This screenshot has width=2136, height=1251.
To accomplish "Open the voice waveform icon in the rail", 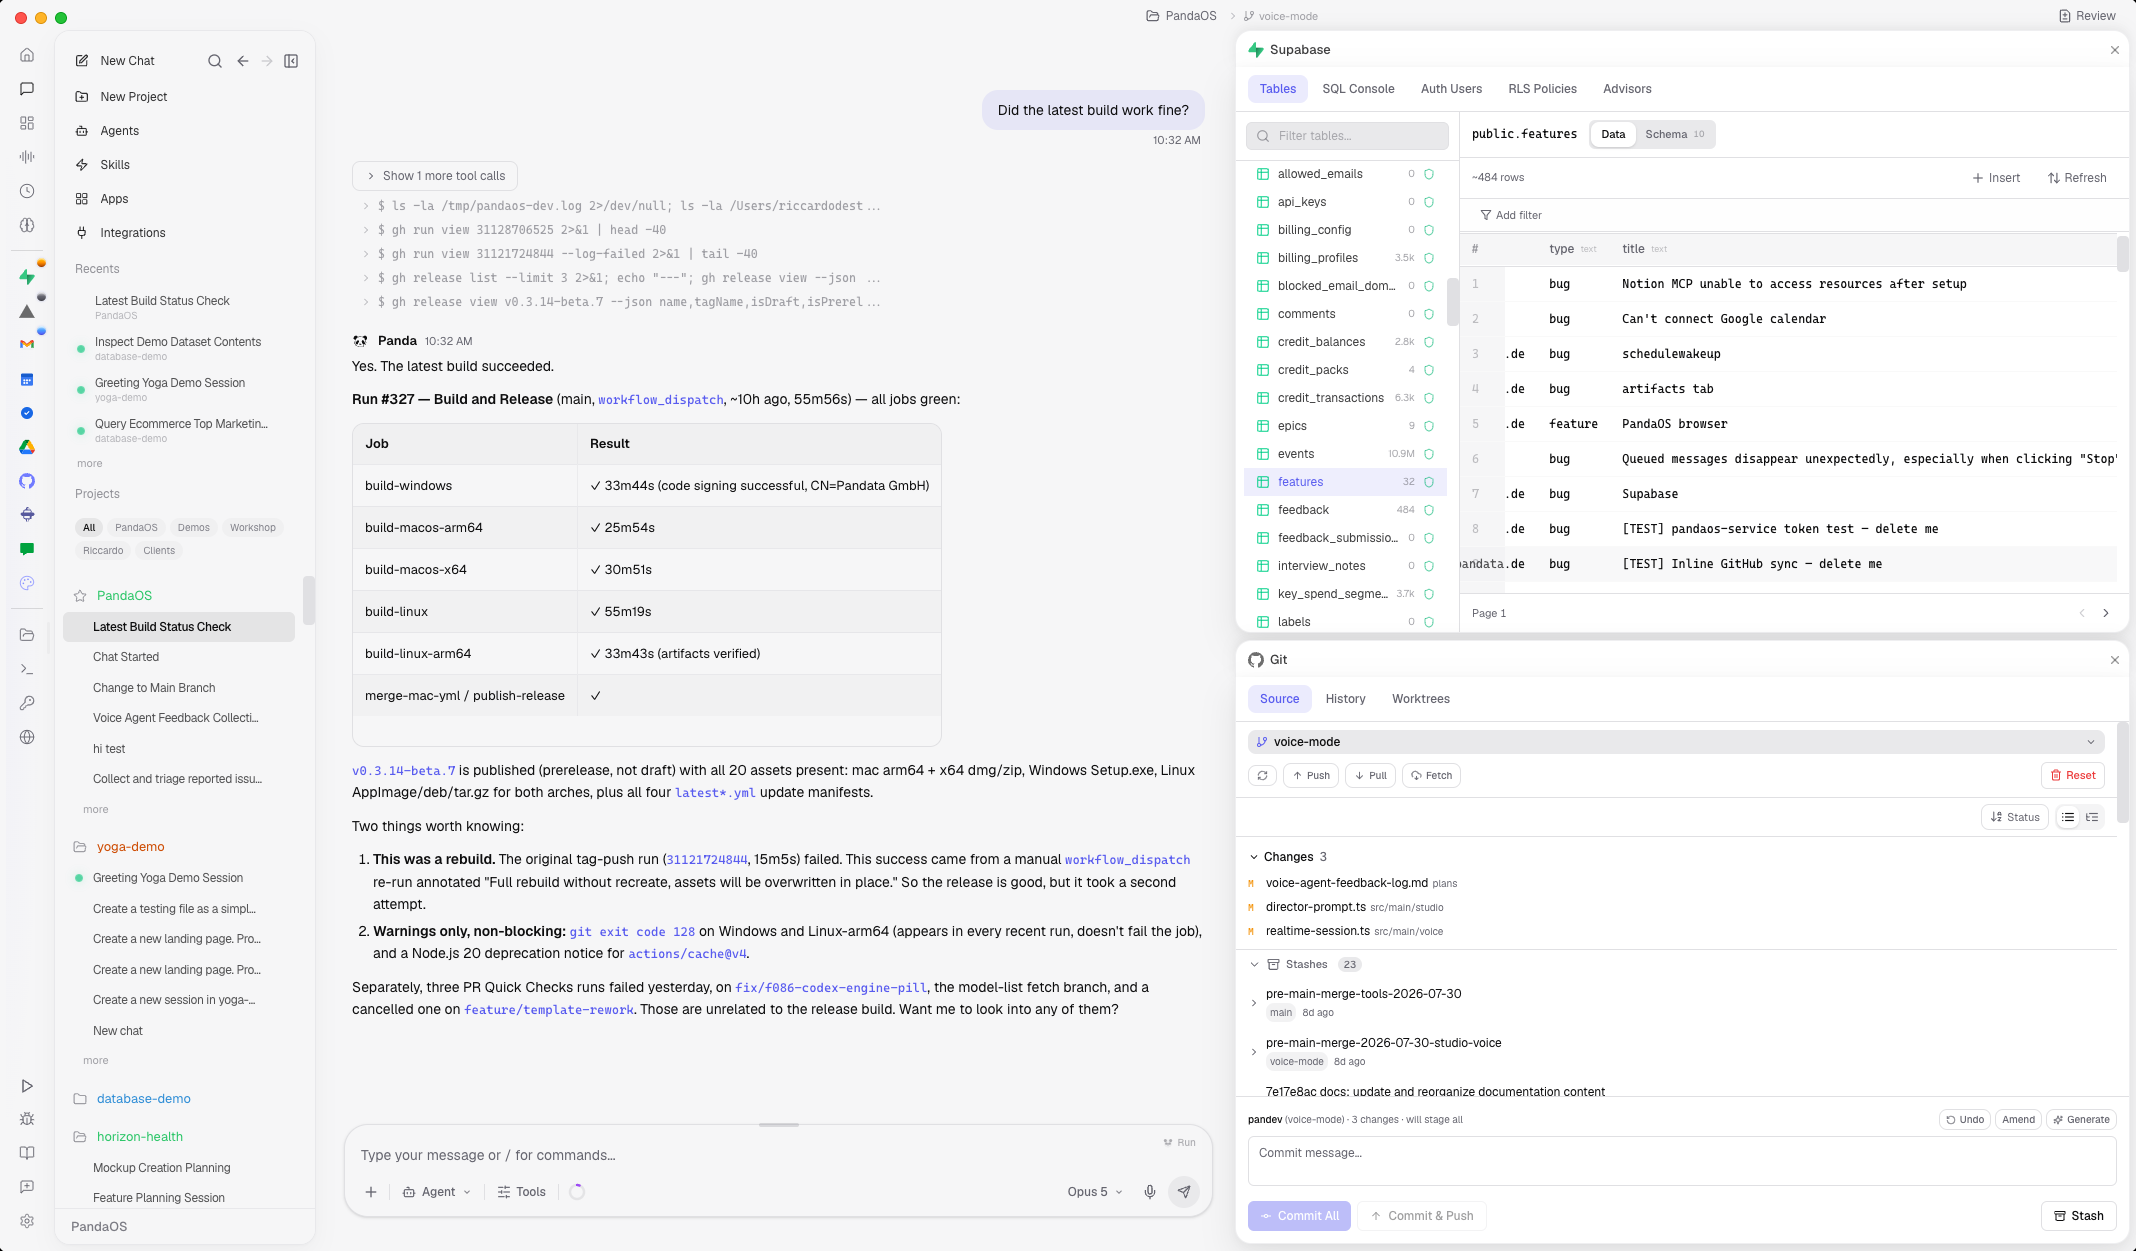I will coord(27,157).
